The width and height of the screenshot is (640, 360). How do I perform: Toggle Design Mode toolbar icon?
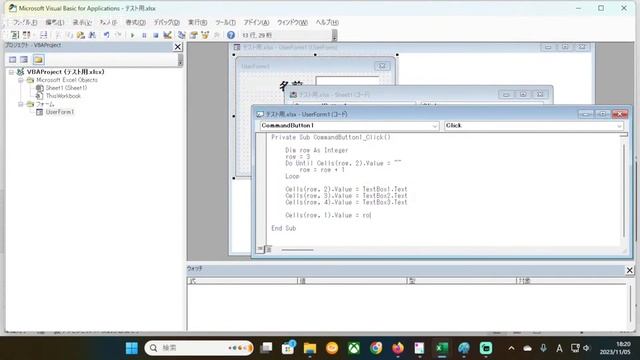coord(167,35)
